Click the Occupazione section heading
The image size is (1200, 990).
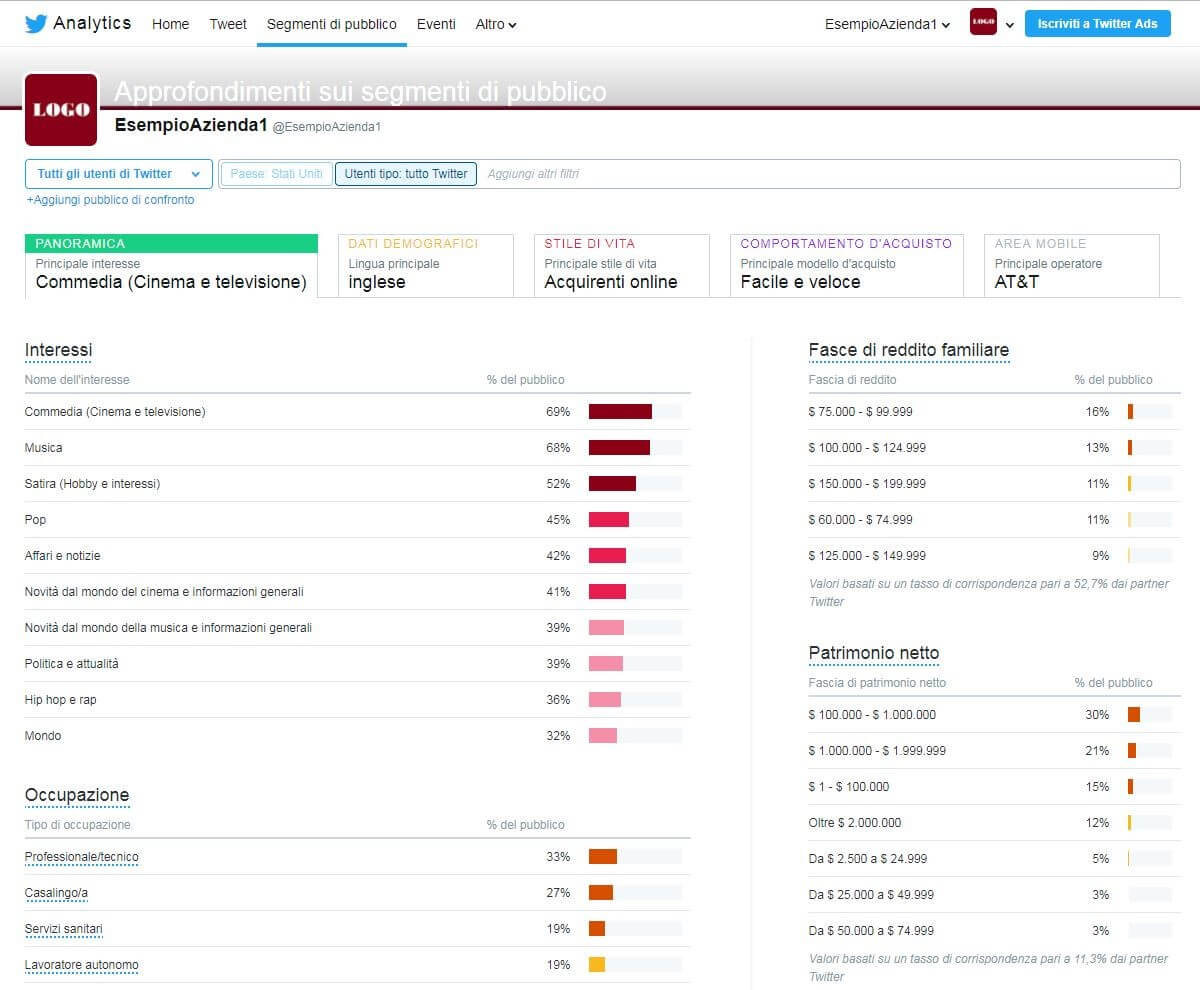[x=77, y=796]
